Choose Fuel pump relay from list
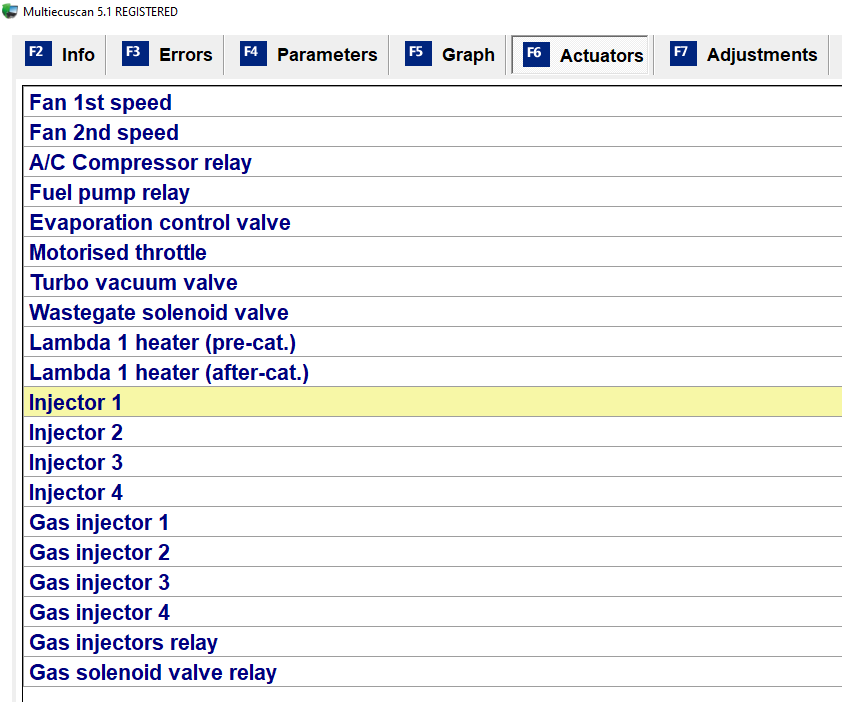This screenshot has width=842, height=702. (432, 192)
